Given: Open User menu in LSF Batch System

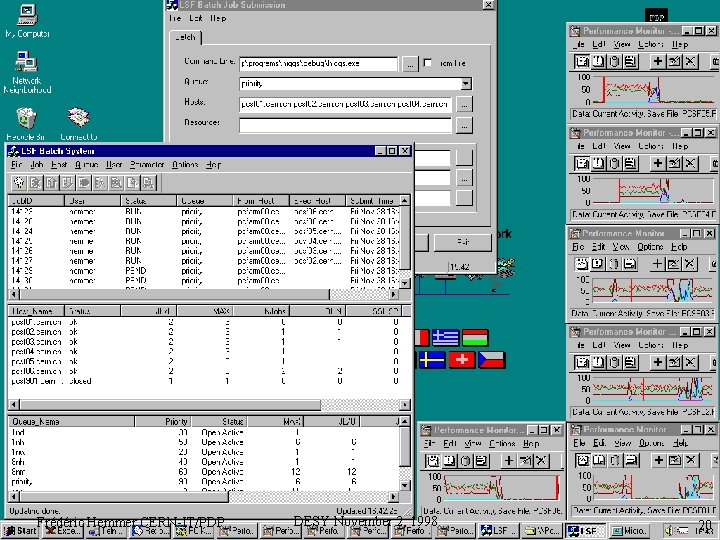Looking at the screenshot, I should pyautogui.click(x=114, y=164).
